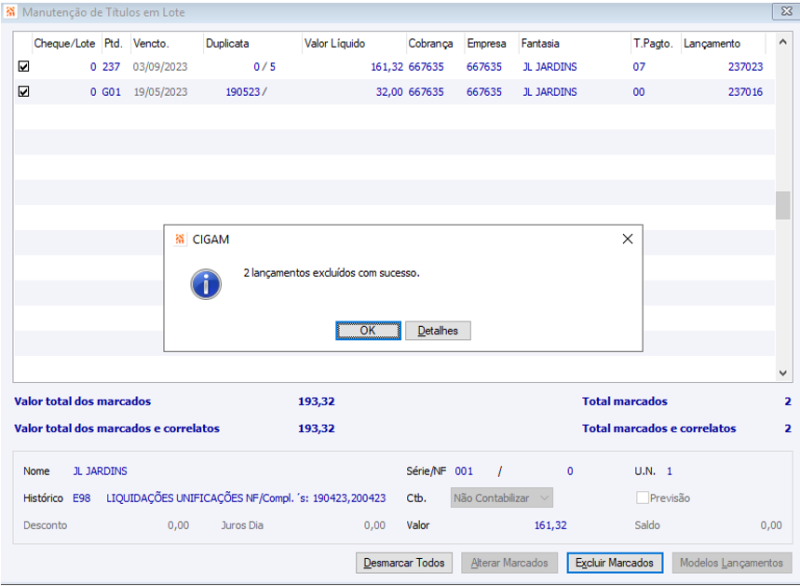Viewport: 800px width, 586px height.
Task: Click Histórico code E98
Action: [82, 498]
